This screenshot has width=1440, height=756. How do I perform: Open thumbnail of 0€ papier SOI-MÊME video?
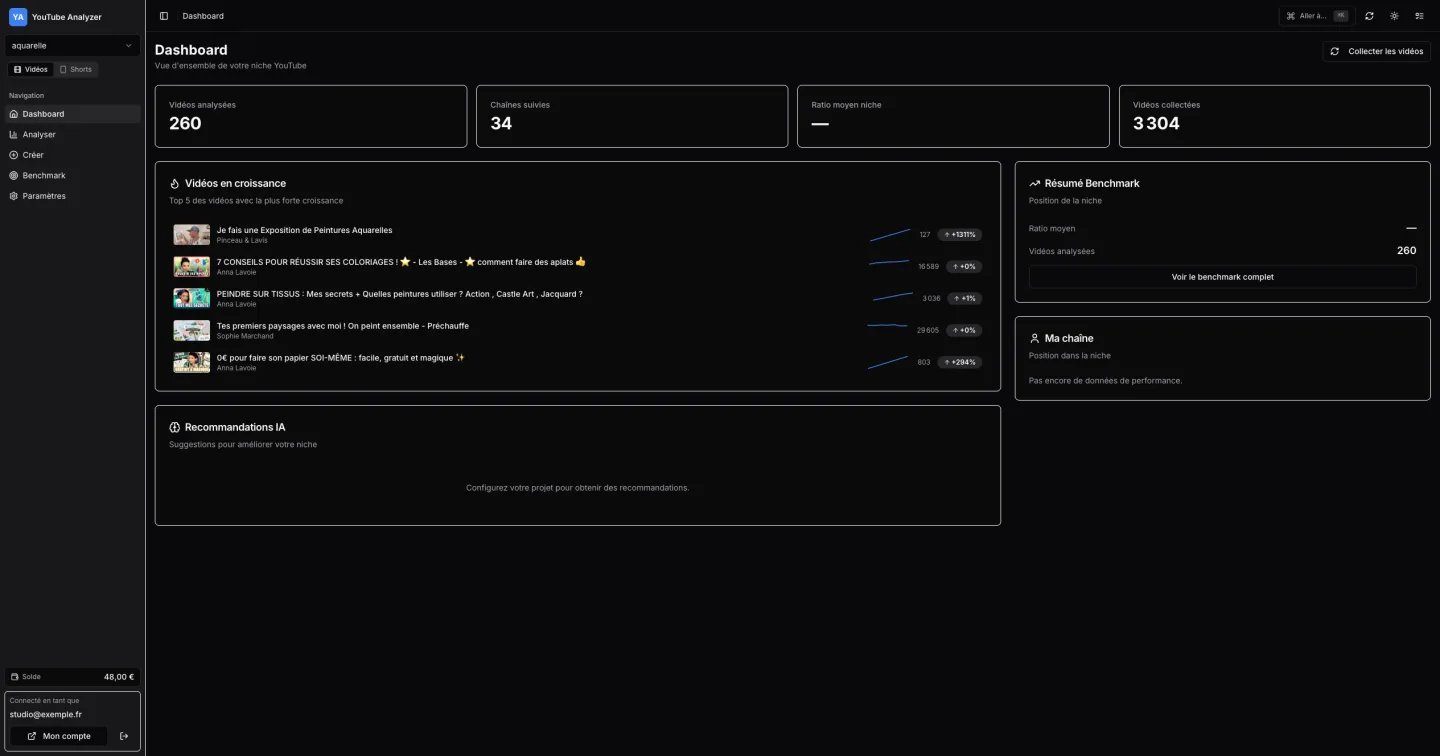click(x=192, y=362)
